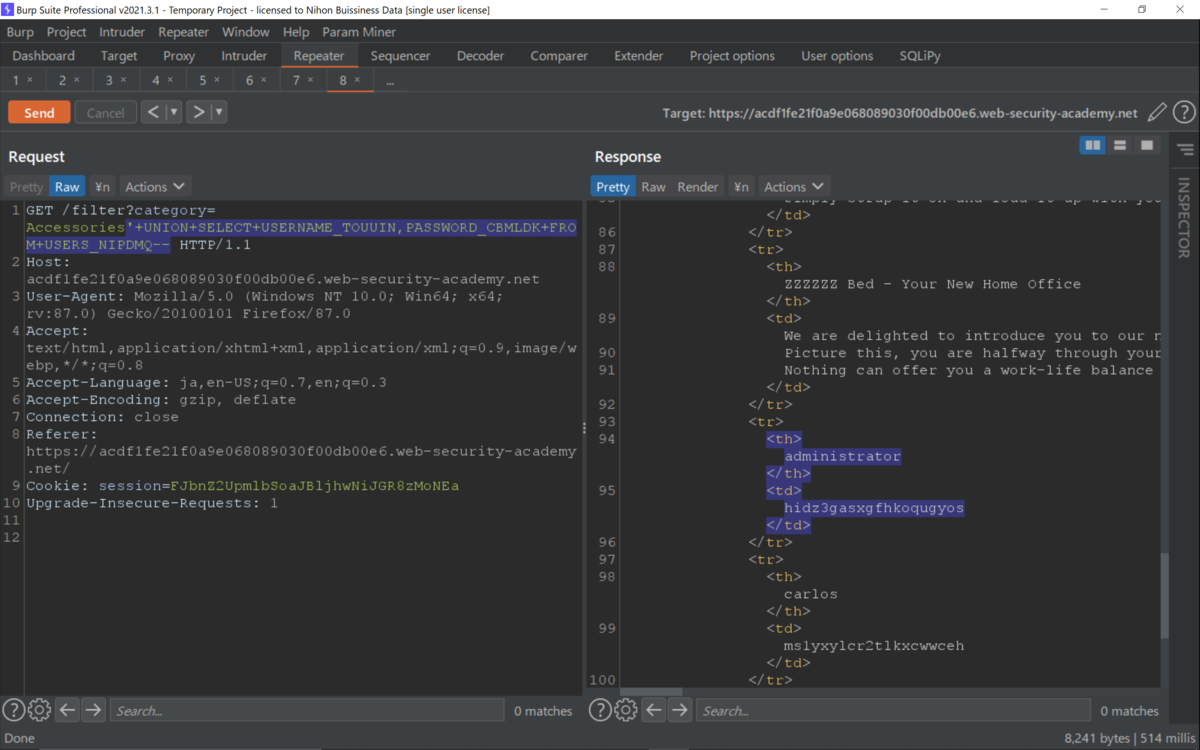Open the Request Actions dropdown
Screen dimensions: 1200x750
click(x=155, y=186)
